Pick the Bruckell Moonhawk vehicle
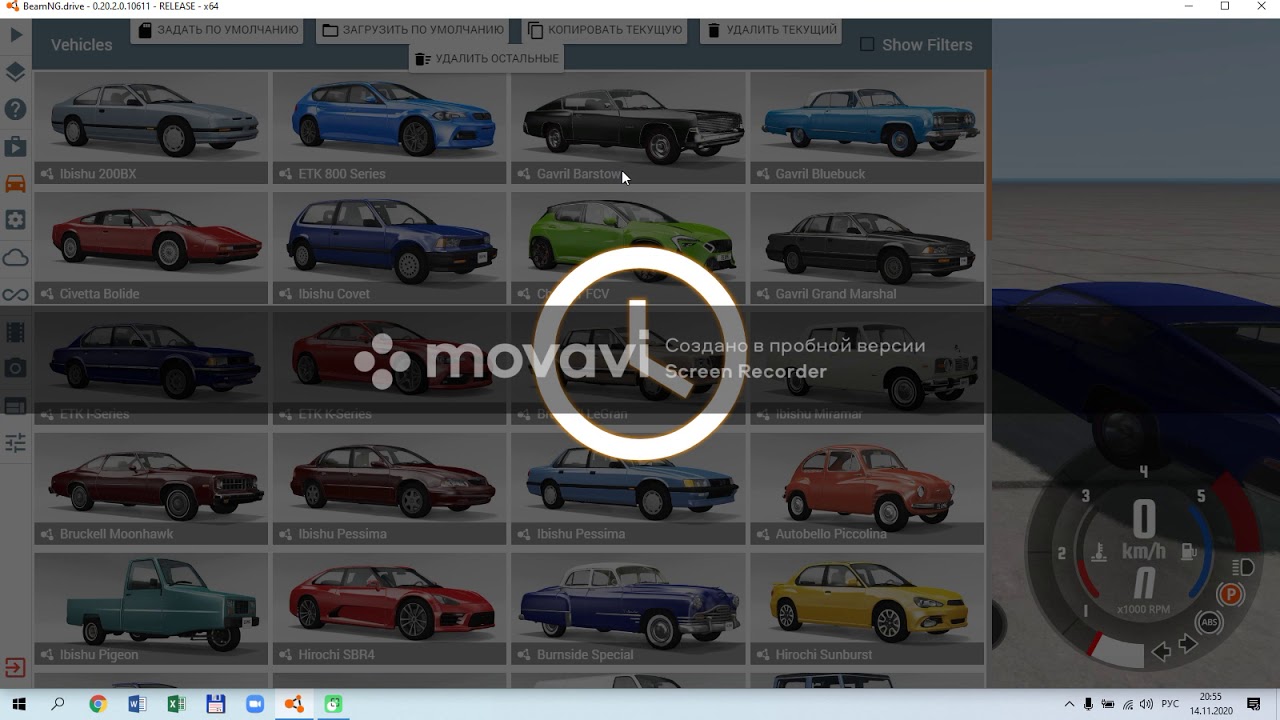Image resolution: width=1280 pixels, height=720 pixels. 151,488
